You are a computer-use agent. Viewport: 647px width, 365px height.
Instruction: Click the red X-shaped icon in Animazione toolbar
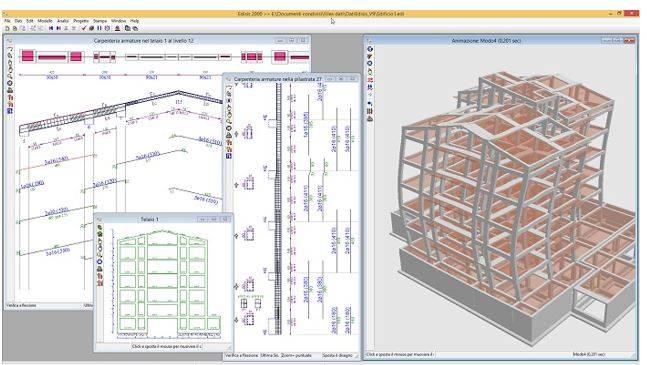point(370,79)
